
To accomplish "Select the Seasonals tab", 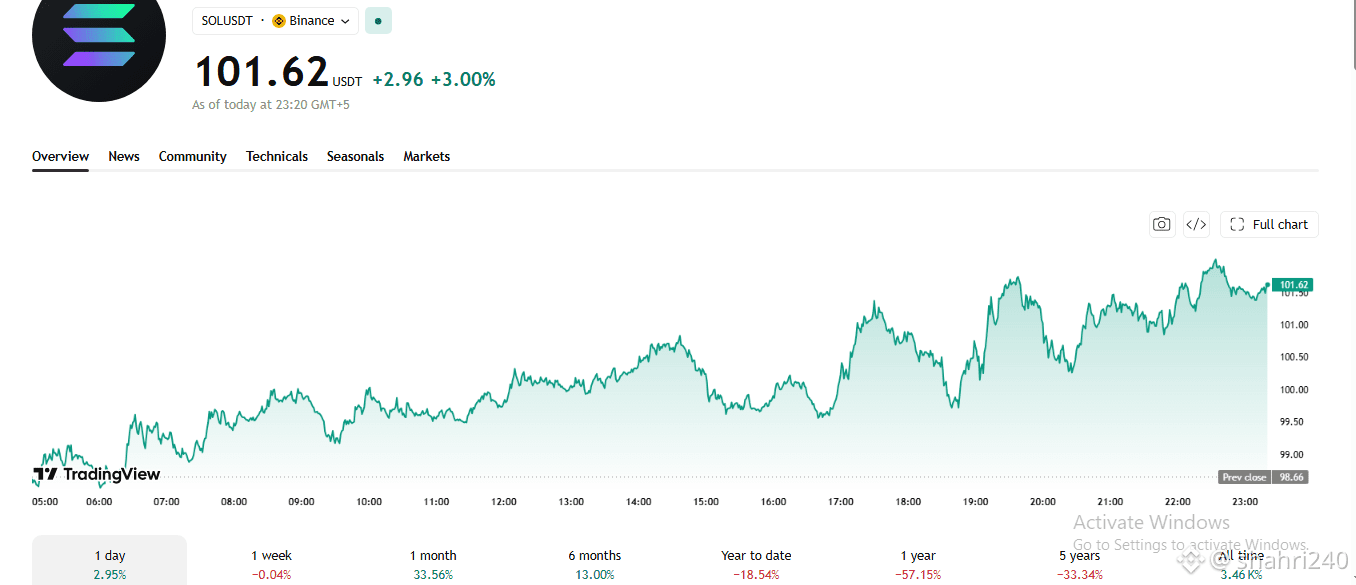I will 355,156.
